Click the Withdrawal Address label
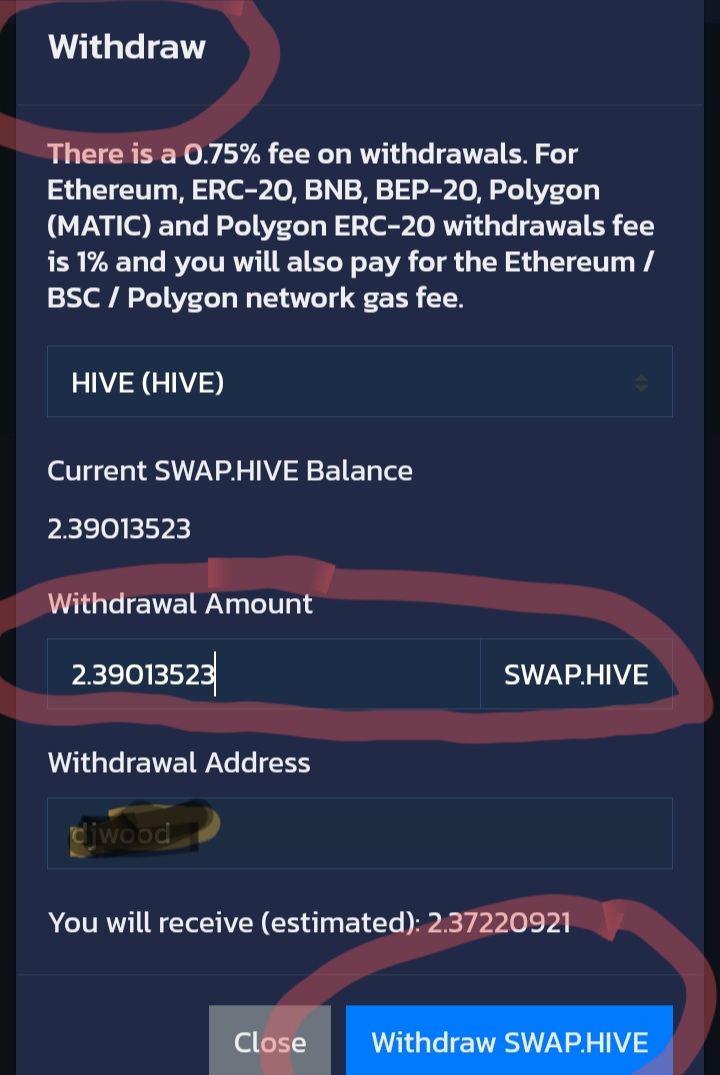This screenshot has height=1075, width=720. click(179, 762)
